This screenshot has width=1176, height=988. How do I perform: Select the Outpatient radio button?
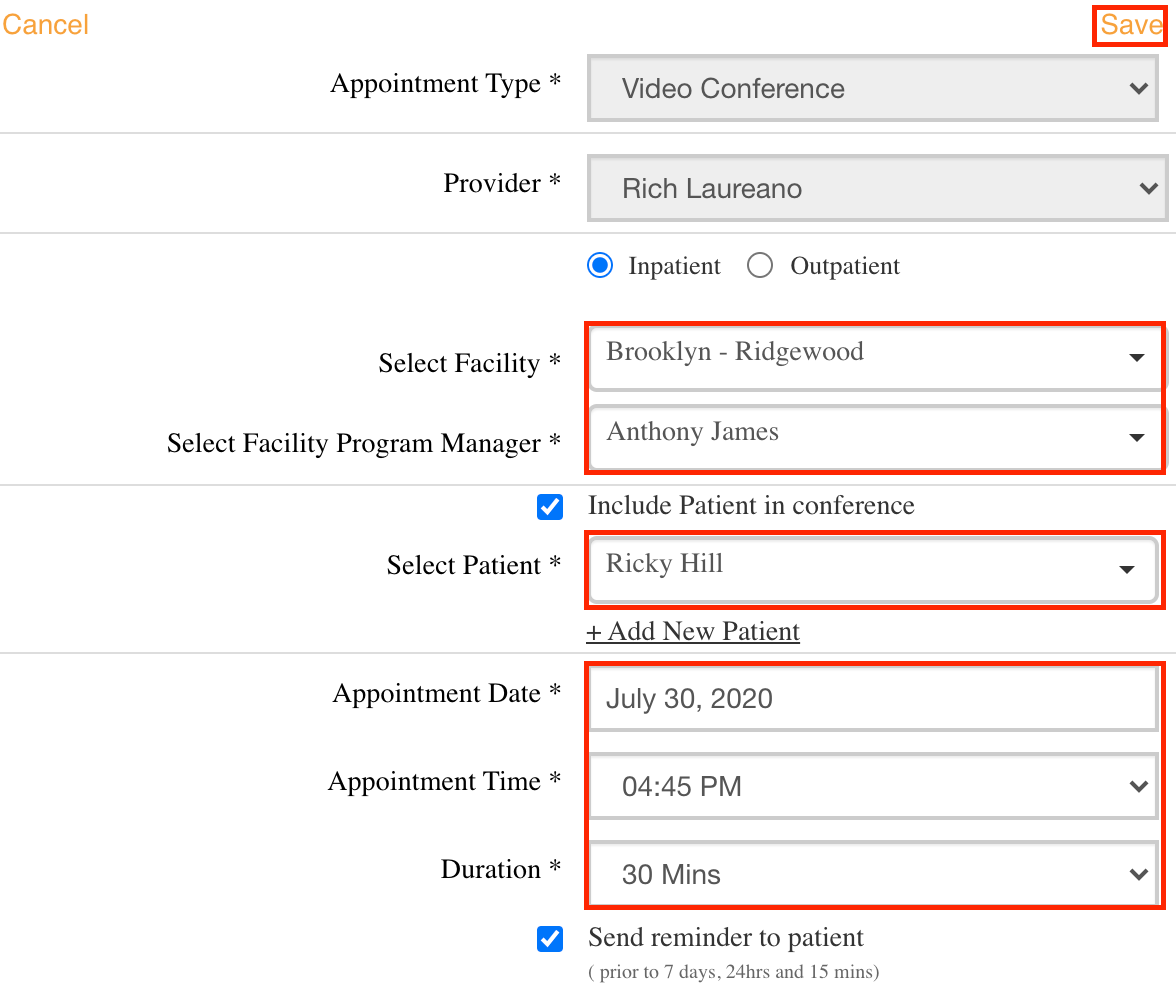(760, 266)
